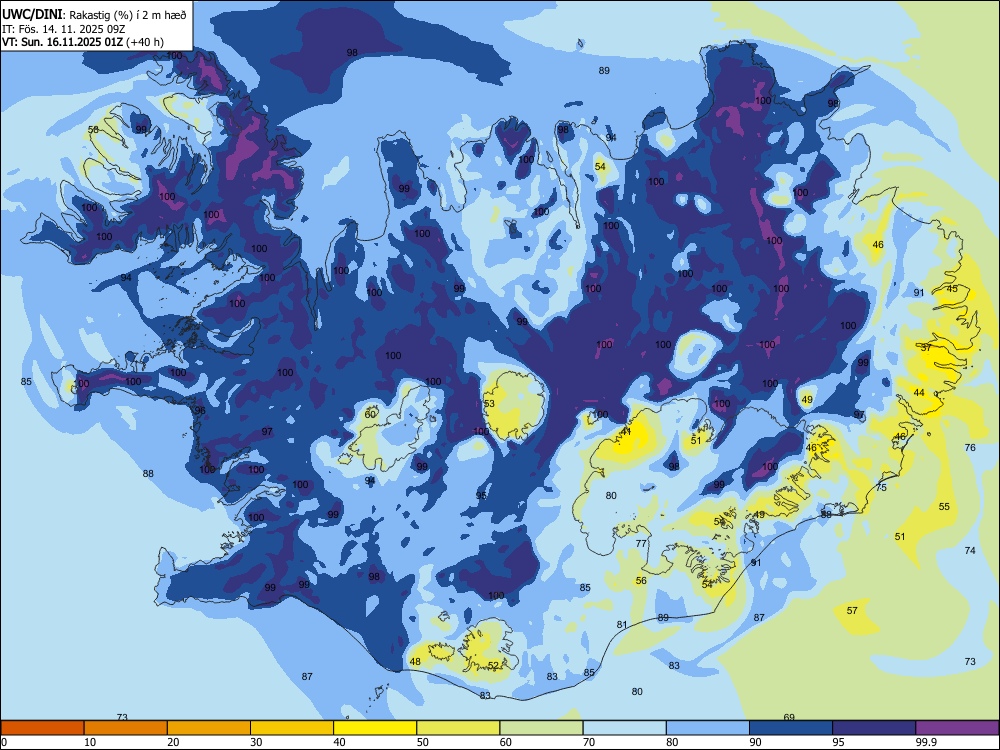
Task: Click the '58' value in the Westfjords
Action: point(93,129)
